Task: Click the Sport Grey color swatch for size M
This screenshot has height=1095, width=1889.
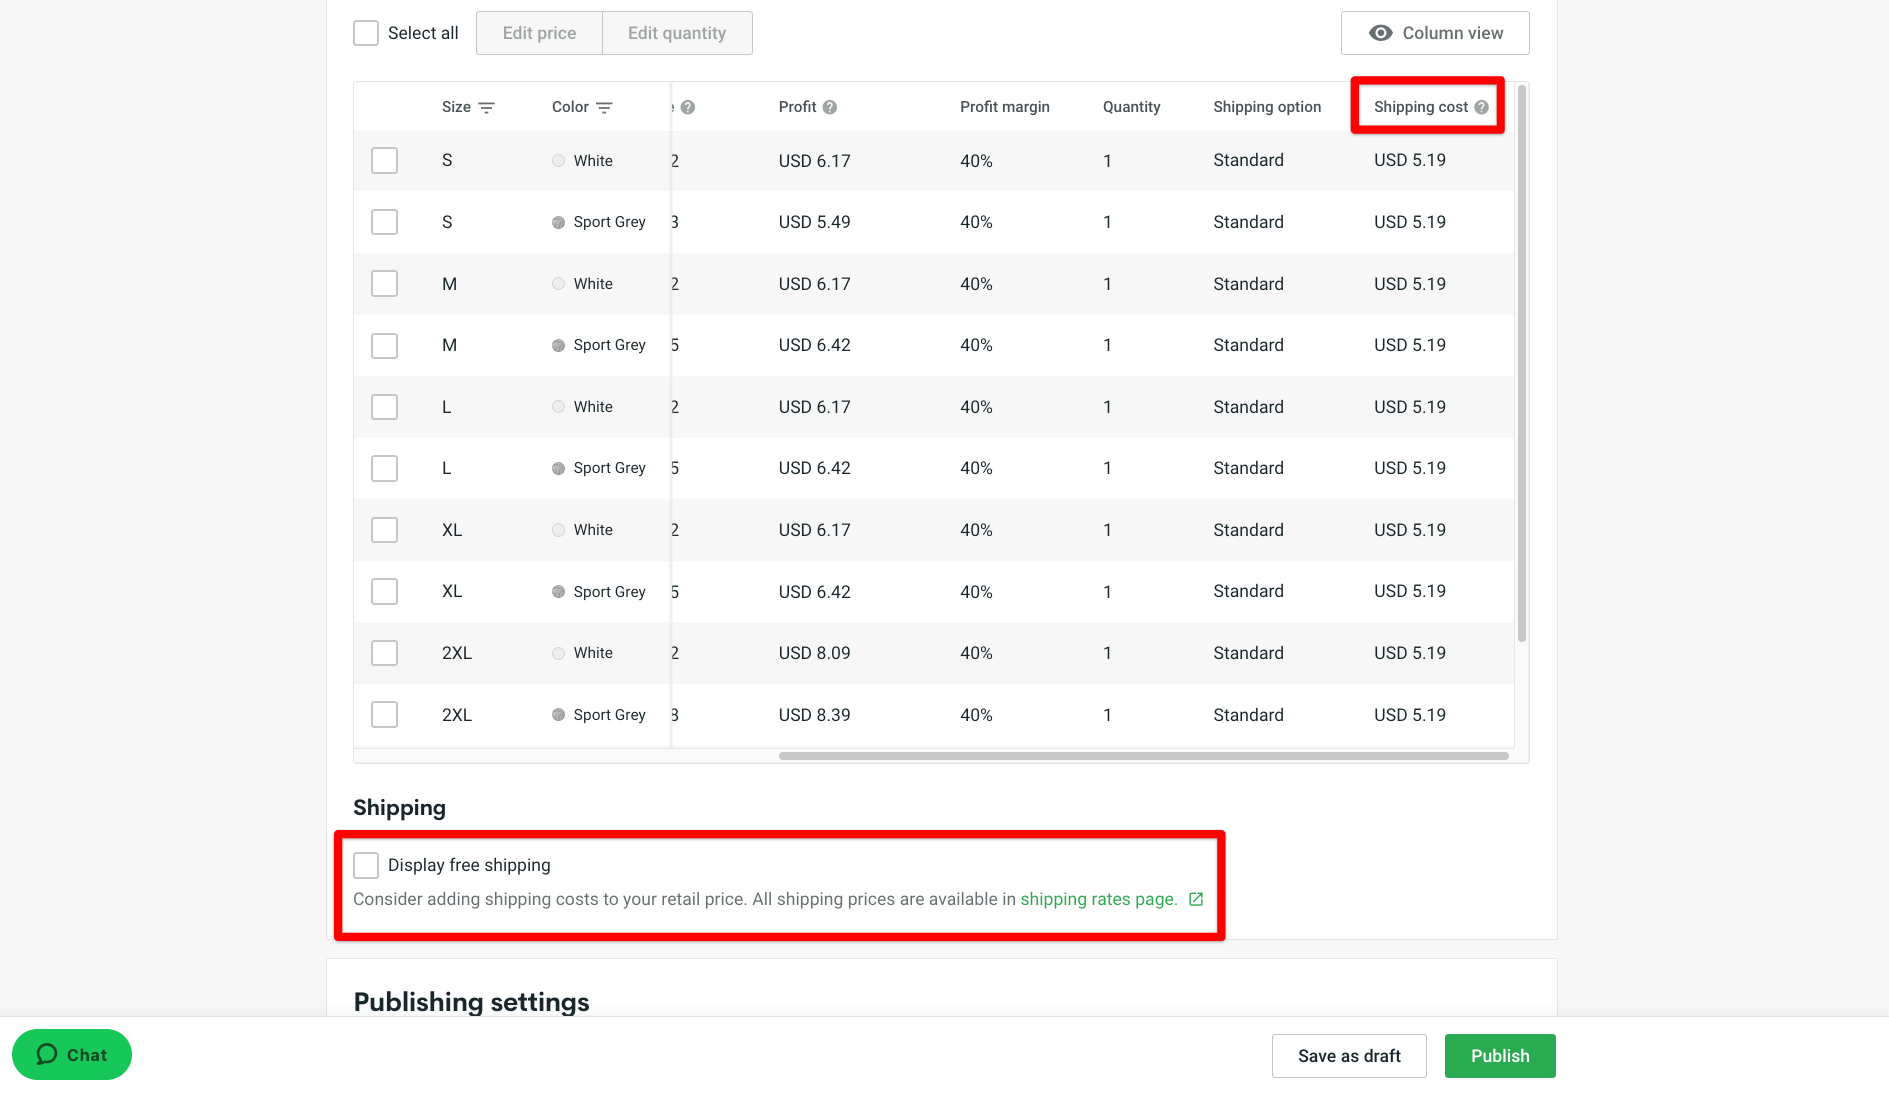Action: tap(558, 346)
